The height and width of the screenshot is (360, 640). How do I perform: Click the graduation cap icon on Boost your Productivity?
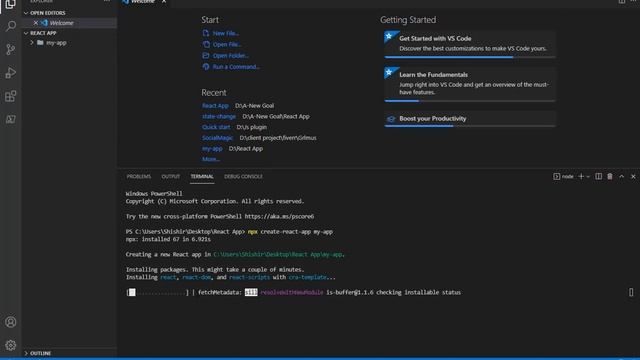391,119
